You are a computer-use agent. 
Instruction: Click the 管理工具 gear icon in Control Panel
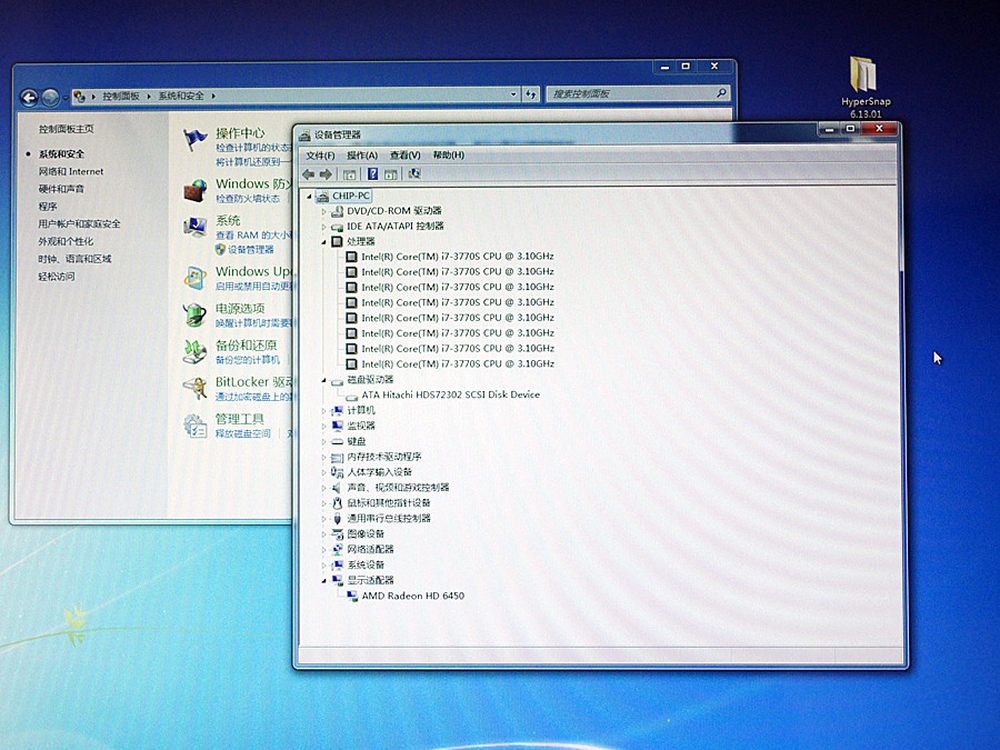pyautogui.click(x=195, y=425)
